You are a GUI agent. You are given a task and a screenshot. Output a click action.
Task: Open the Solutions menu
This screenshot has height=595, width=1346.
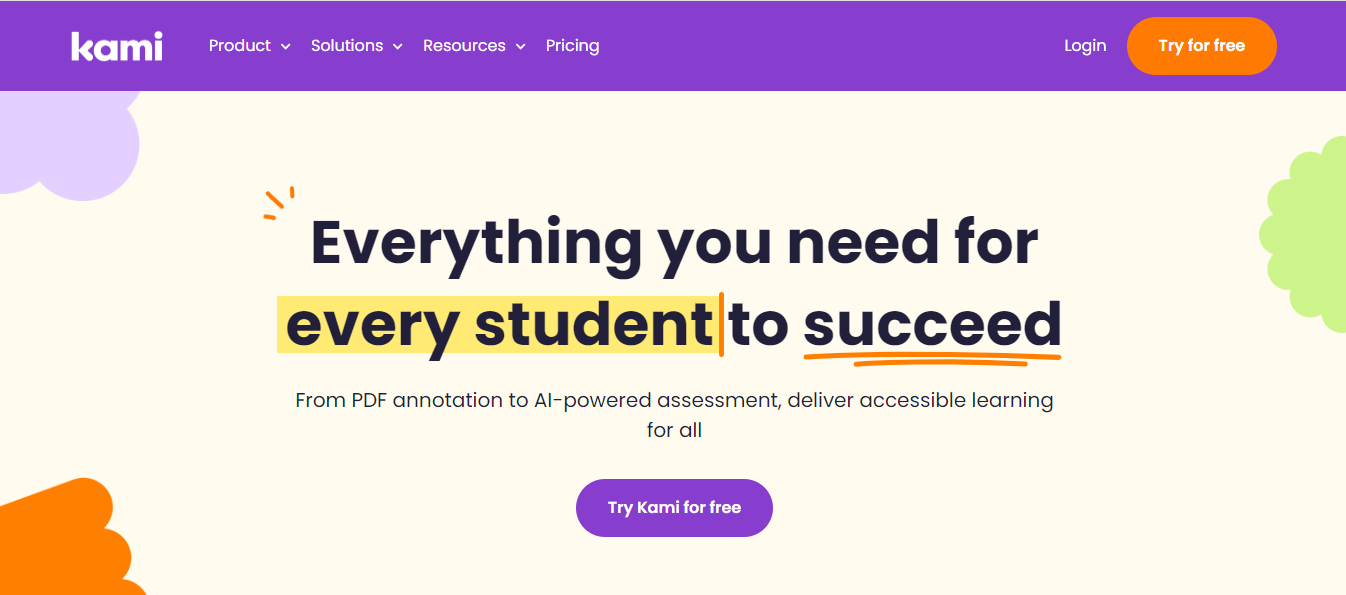click(347, 46)
